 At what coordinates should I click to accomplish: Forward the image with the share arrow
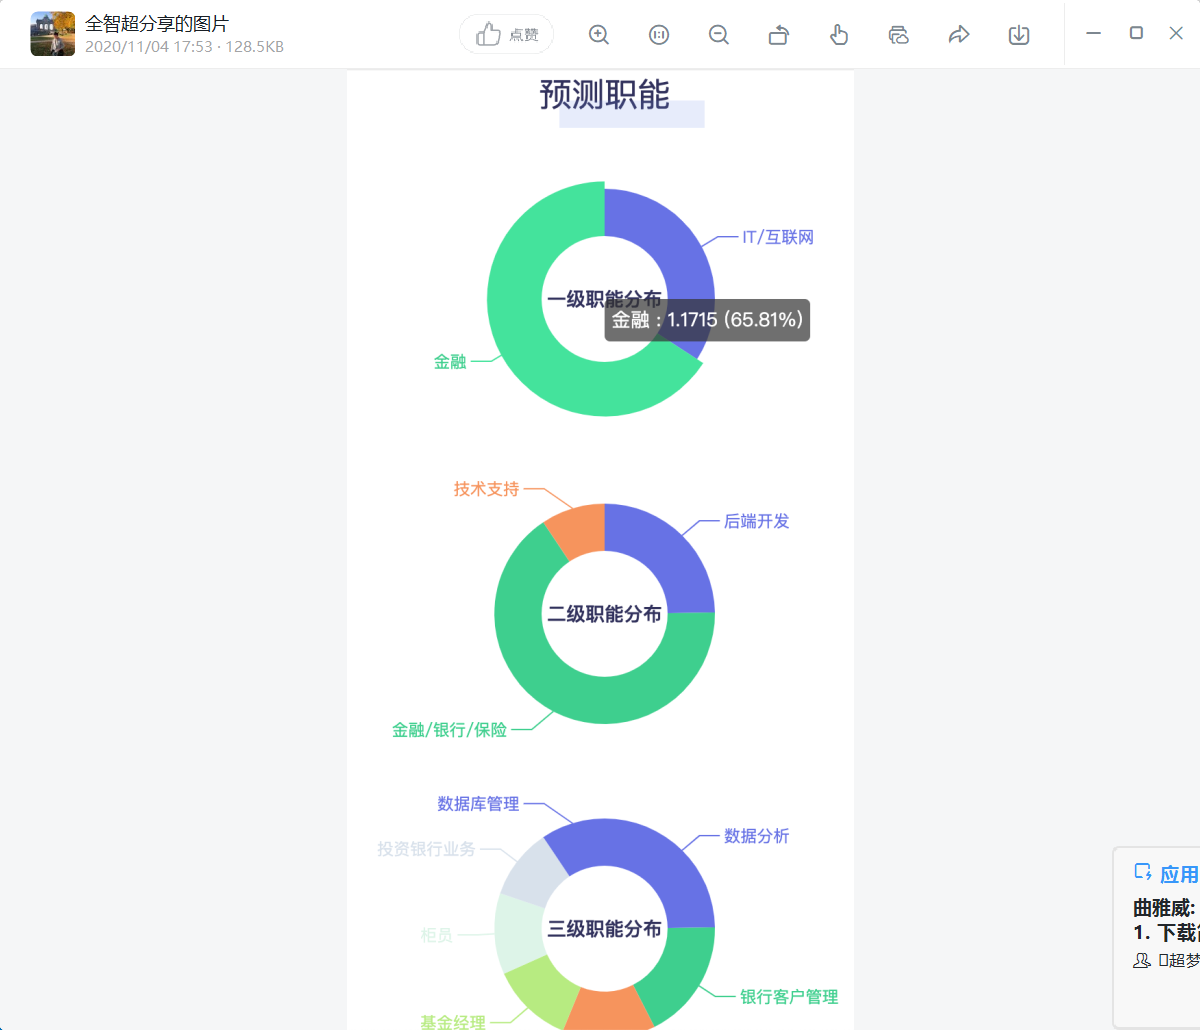click(x=959, y=35)
